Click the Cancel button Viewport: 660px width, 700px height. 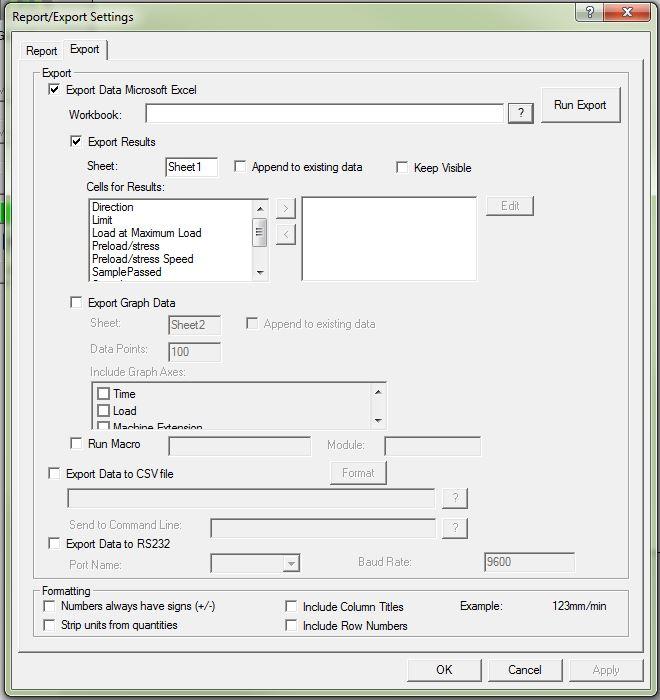525,670
